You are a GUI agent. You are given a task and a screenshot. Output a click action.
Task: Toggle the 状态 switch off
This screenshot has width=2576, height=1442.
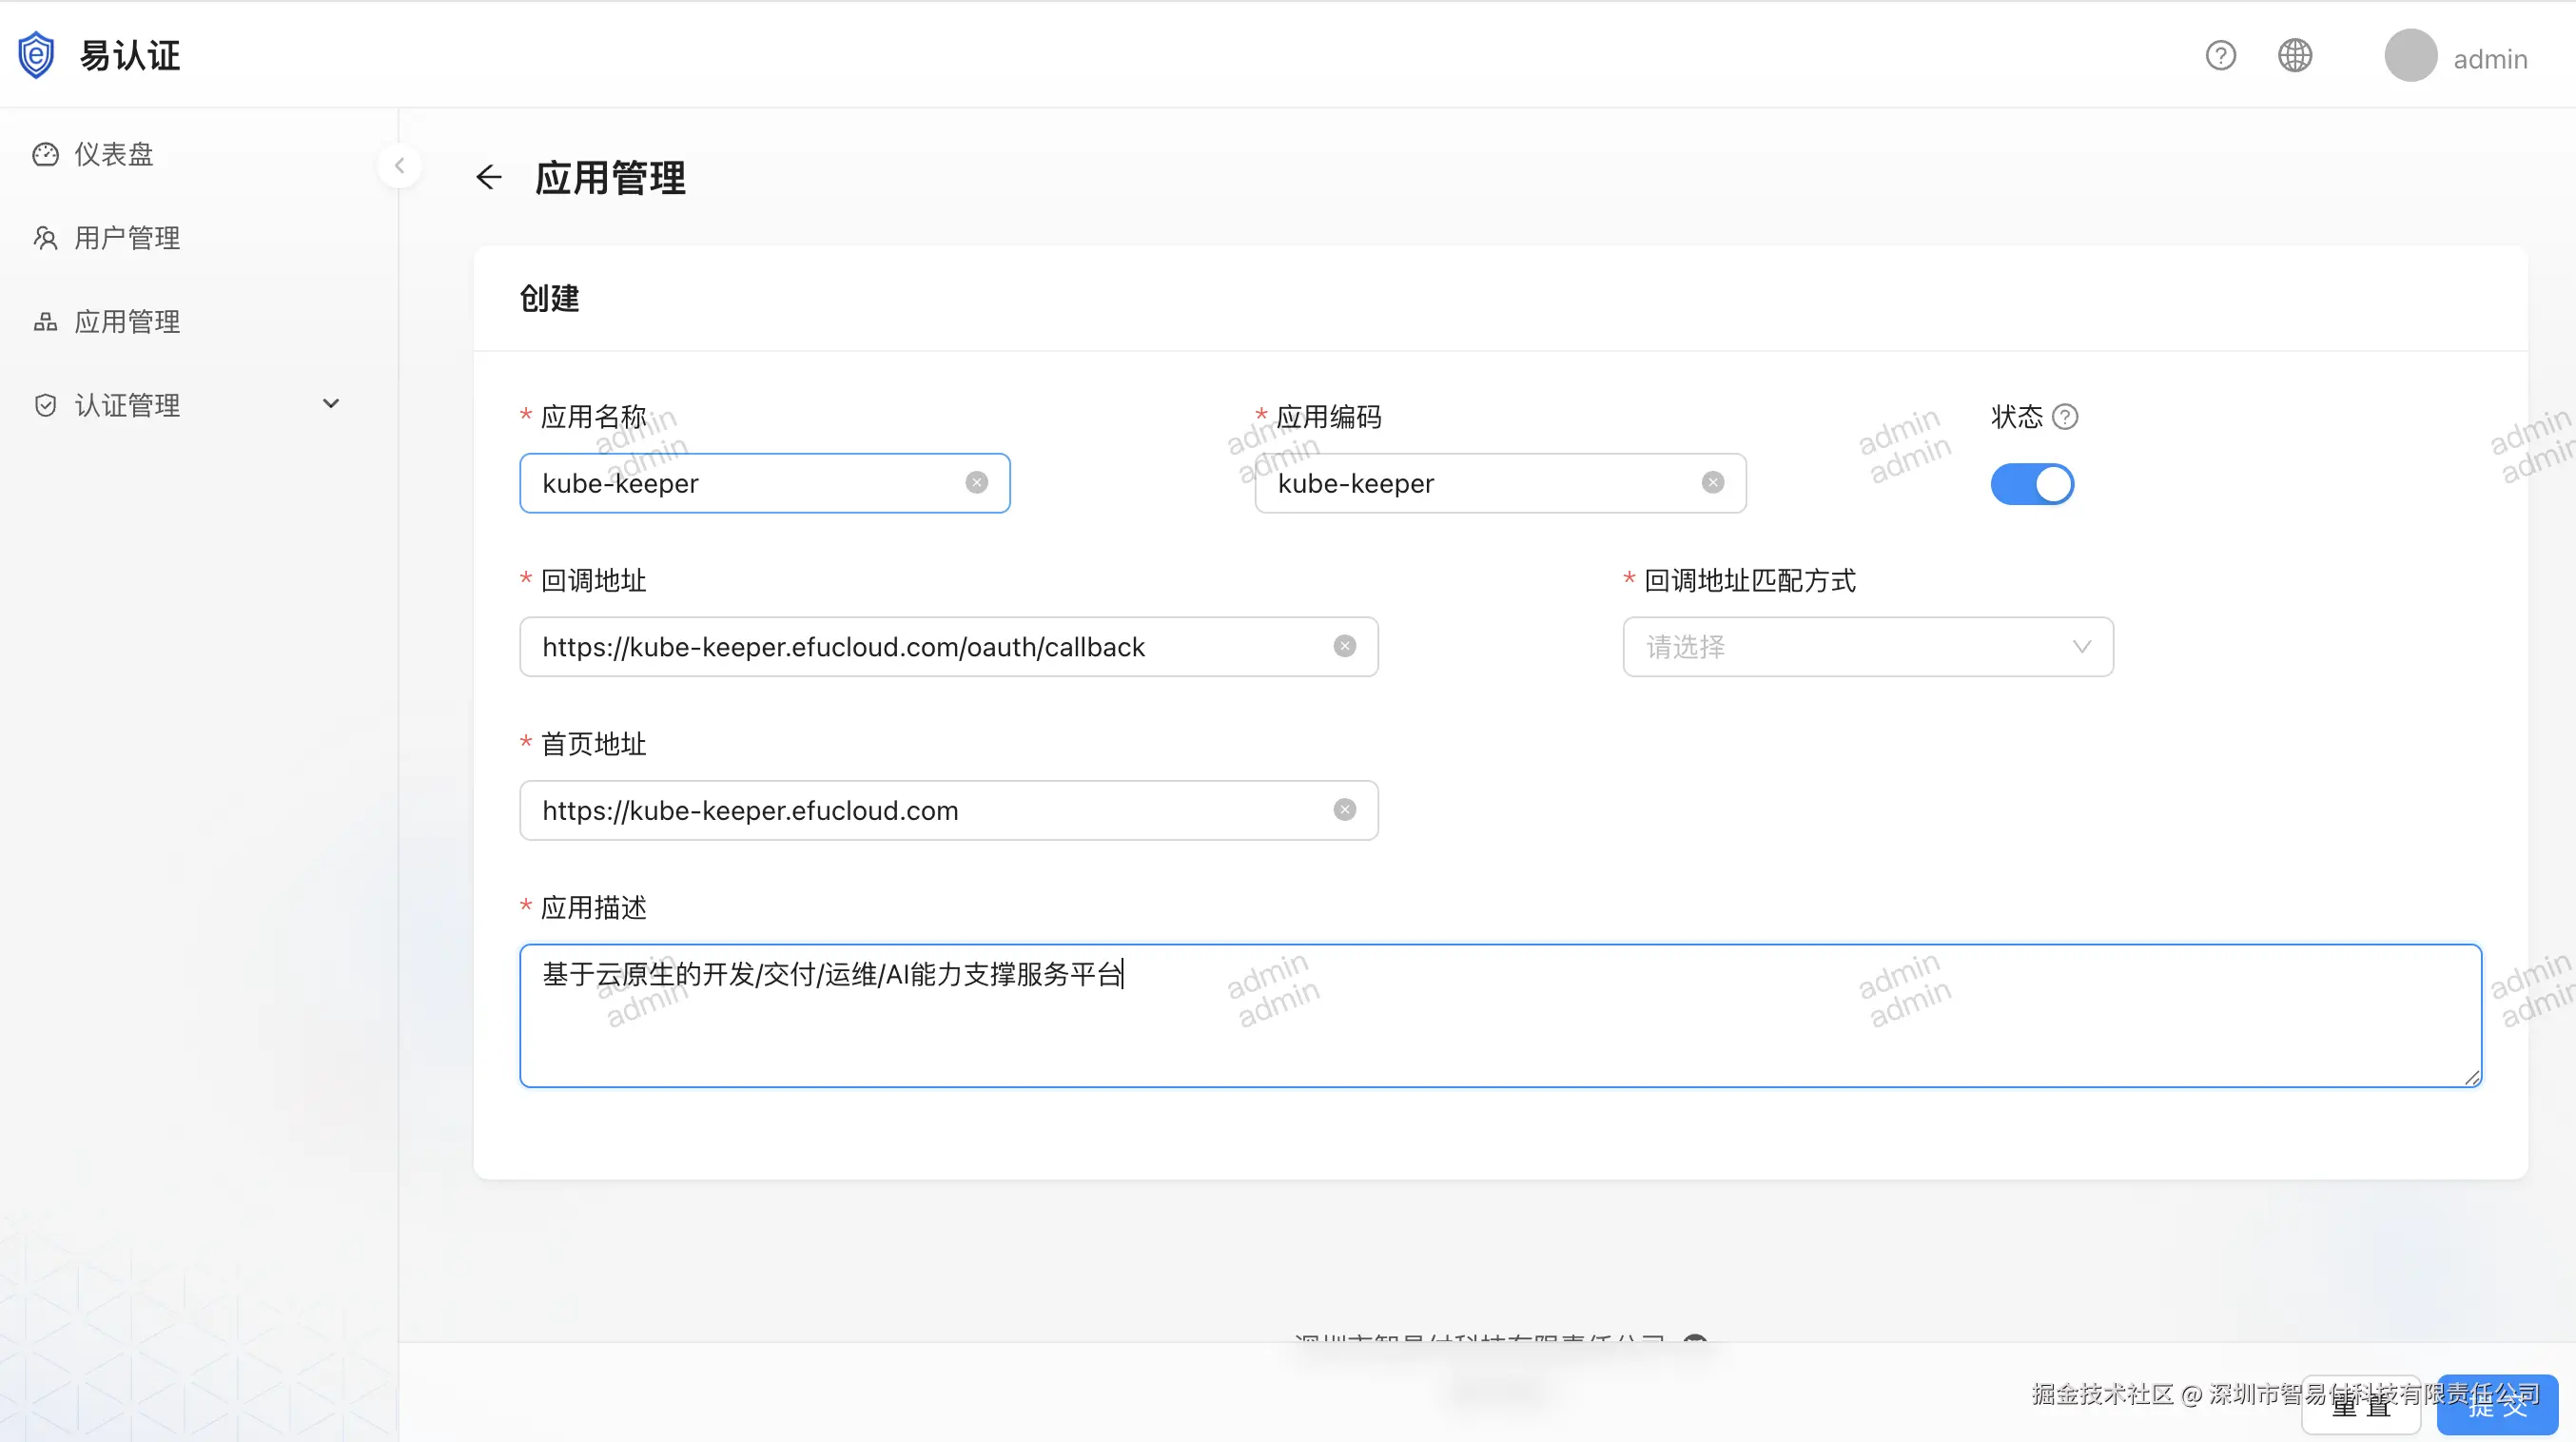[x=2032, y=484]
